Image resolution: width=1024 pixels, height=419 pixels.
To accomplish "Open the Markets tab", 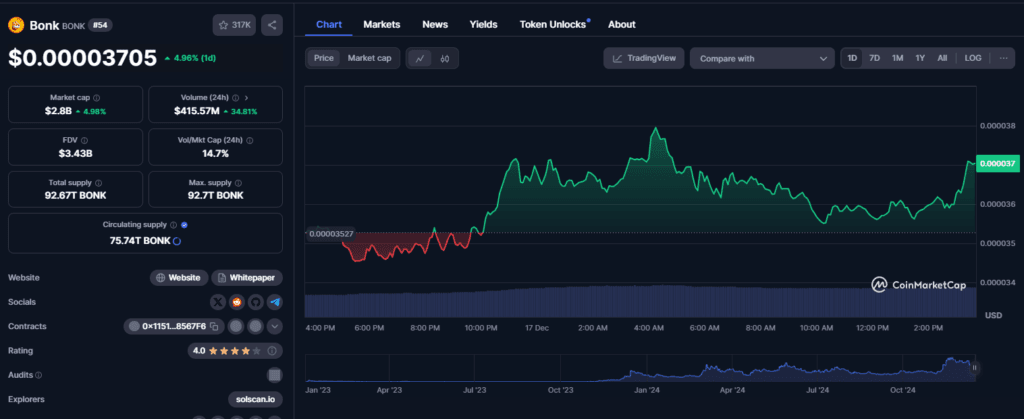I will [382, 24].
